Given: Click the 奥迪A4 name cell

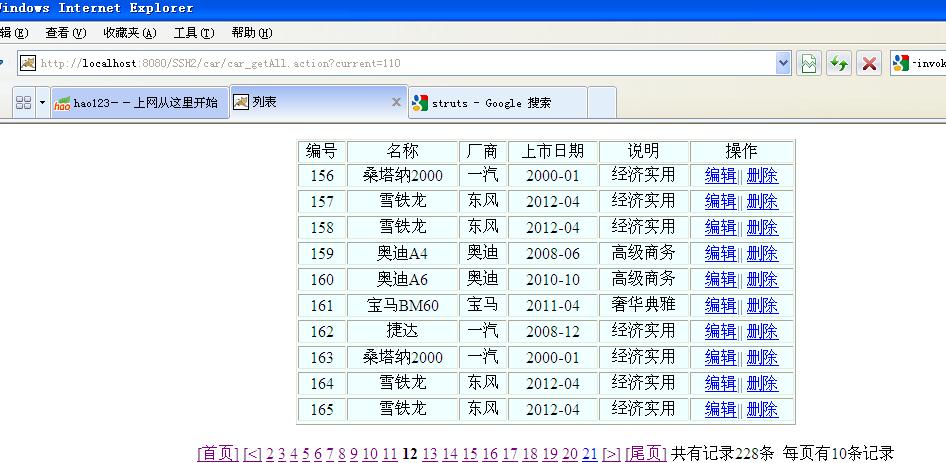Looking at the screenshot, I should (x=402, y=254).
